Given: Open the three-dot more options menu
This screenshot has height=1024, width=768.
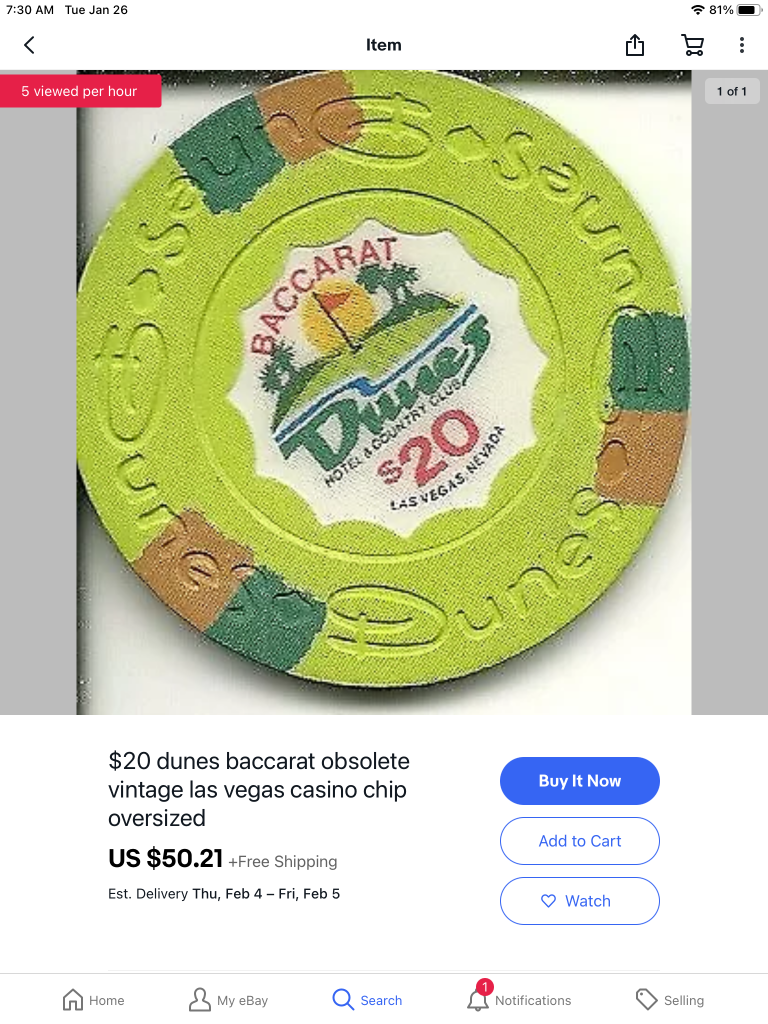Looking at the screenshot, I should pyautogui.click(x=742, y=45).
